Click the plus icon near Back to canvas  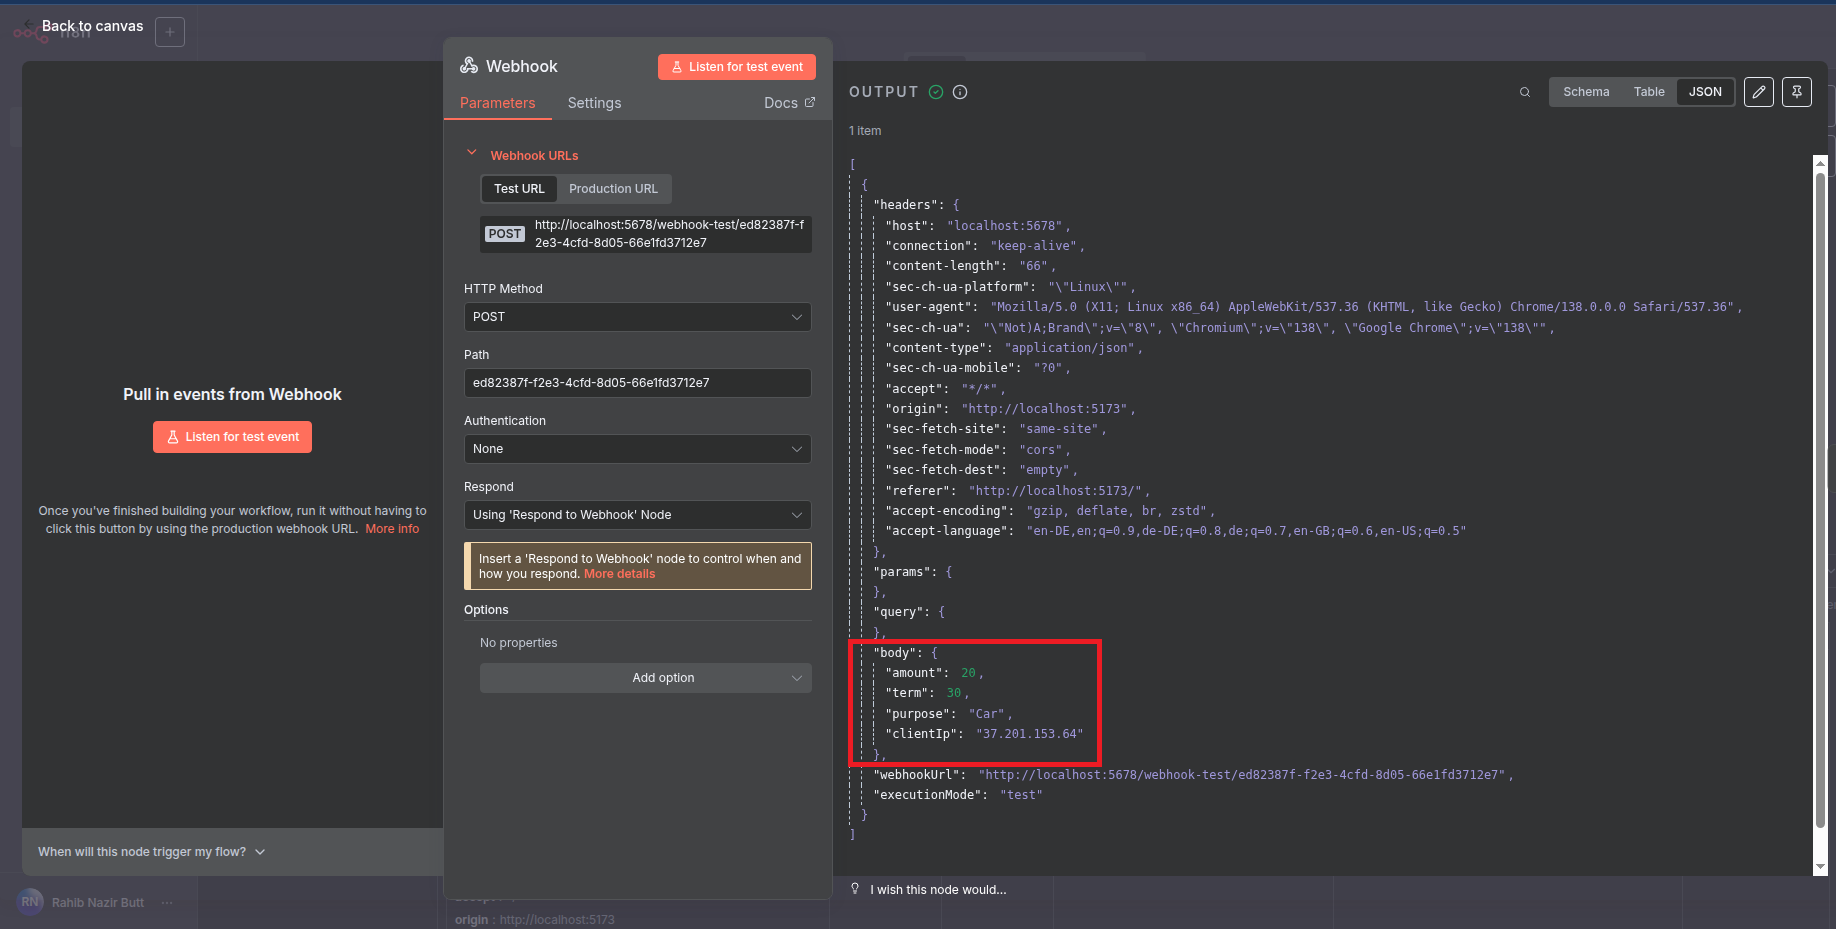click(170, 32)
